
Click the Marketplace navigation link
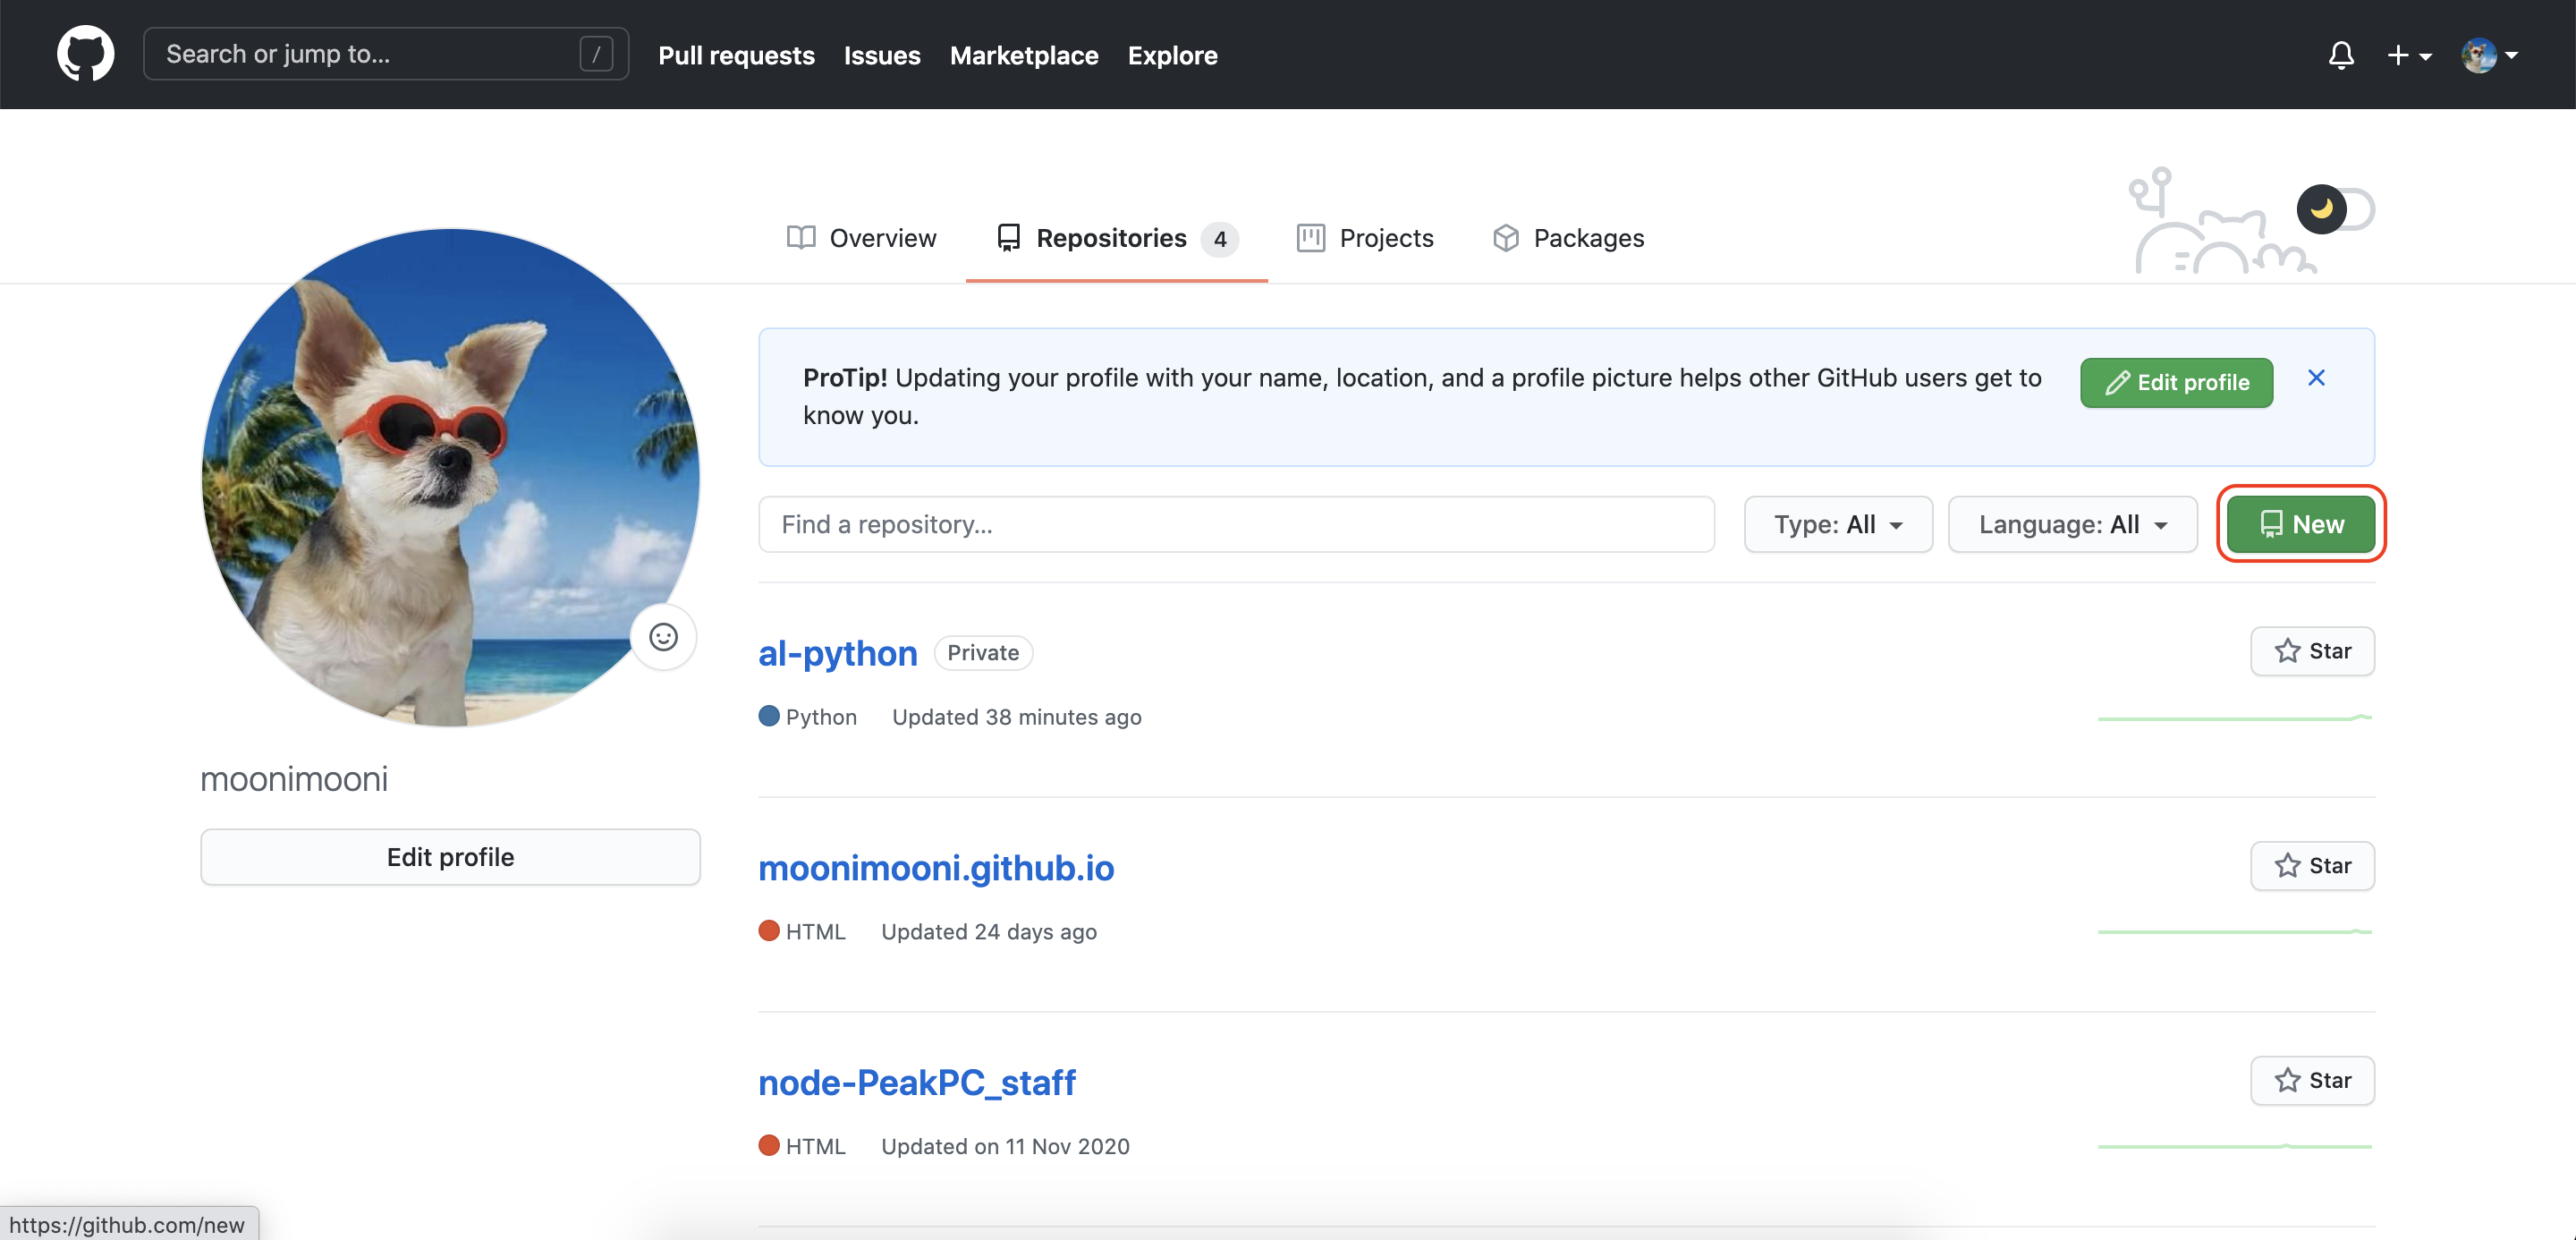point(1023,55)
